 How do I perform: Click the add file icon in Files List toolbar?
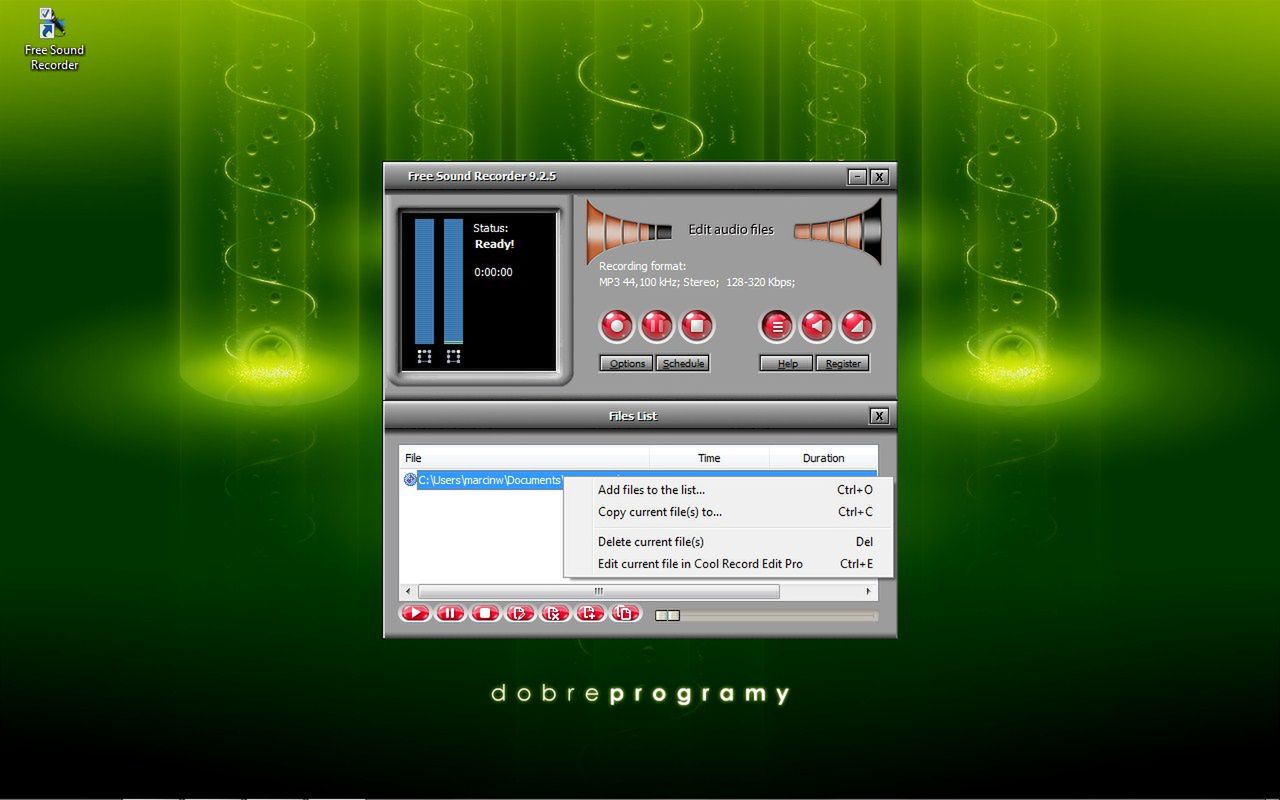click(x=590, y=613)
